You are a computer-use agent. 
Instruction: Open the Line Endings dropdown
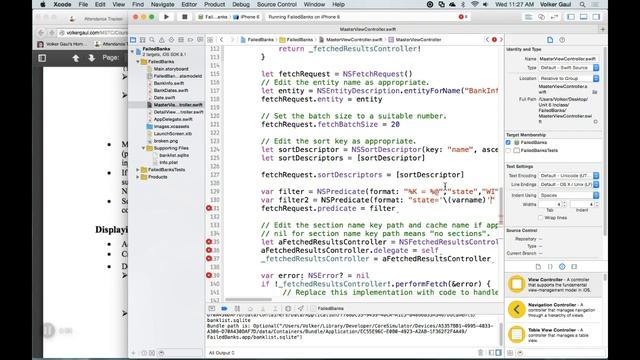569,184
